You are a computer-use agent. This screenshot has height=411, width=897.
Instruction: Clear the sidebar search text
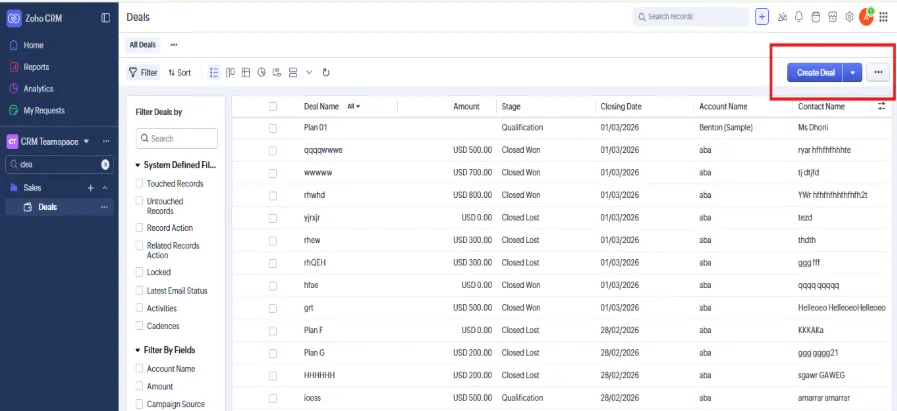[x=105, y=164]
